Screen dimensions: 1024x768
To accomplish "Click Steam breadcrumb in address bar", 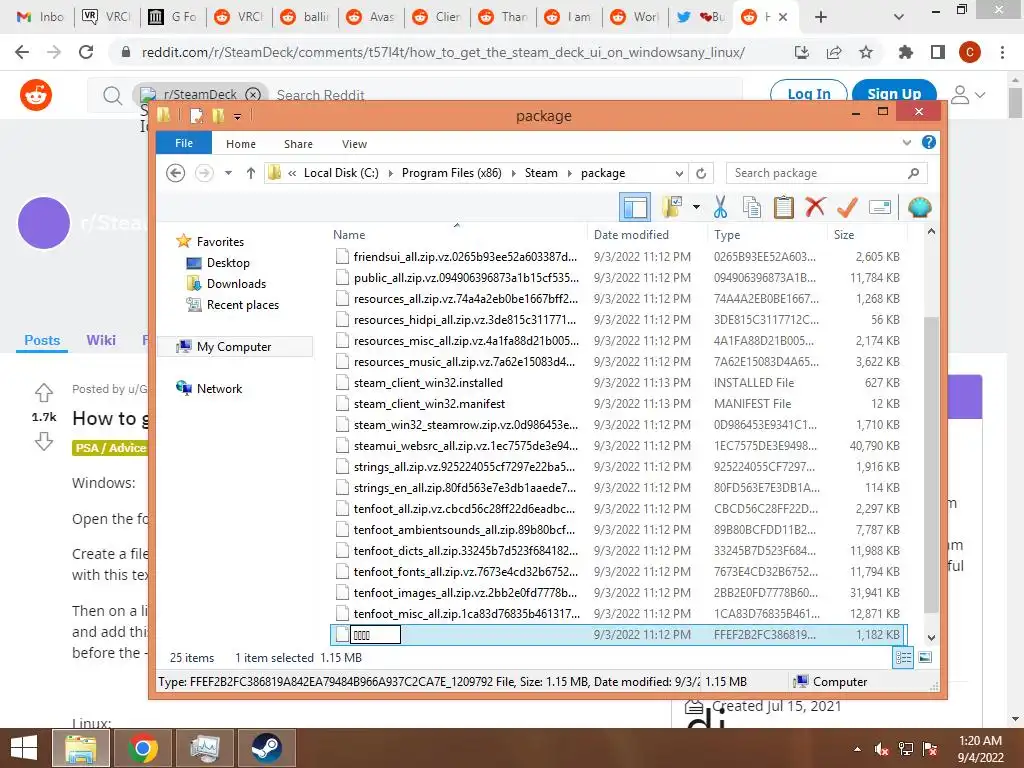I will pyautogui.click(x=541, y=173).
